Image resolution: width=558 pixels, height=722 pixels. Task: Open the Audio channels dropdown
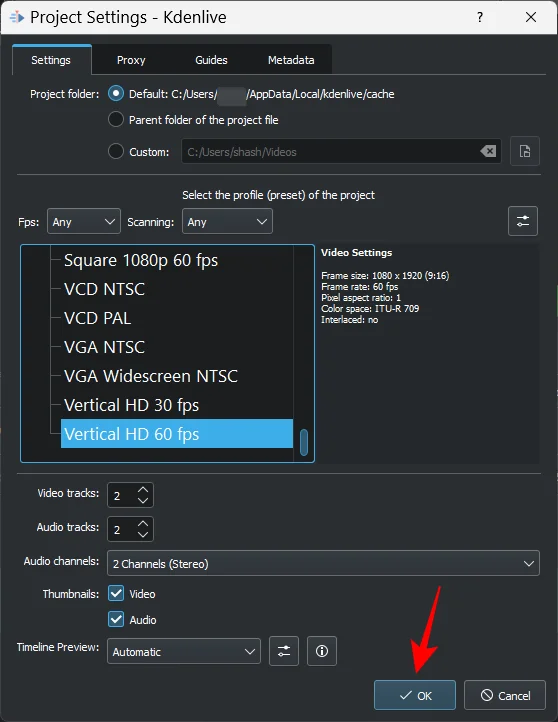(x=323, y=563)
